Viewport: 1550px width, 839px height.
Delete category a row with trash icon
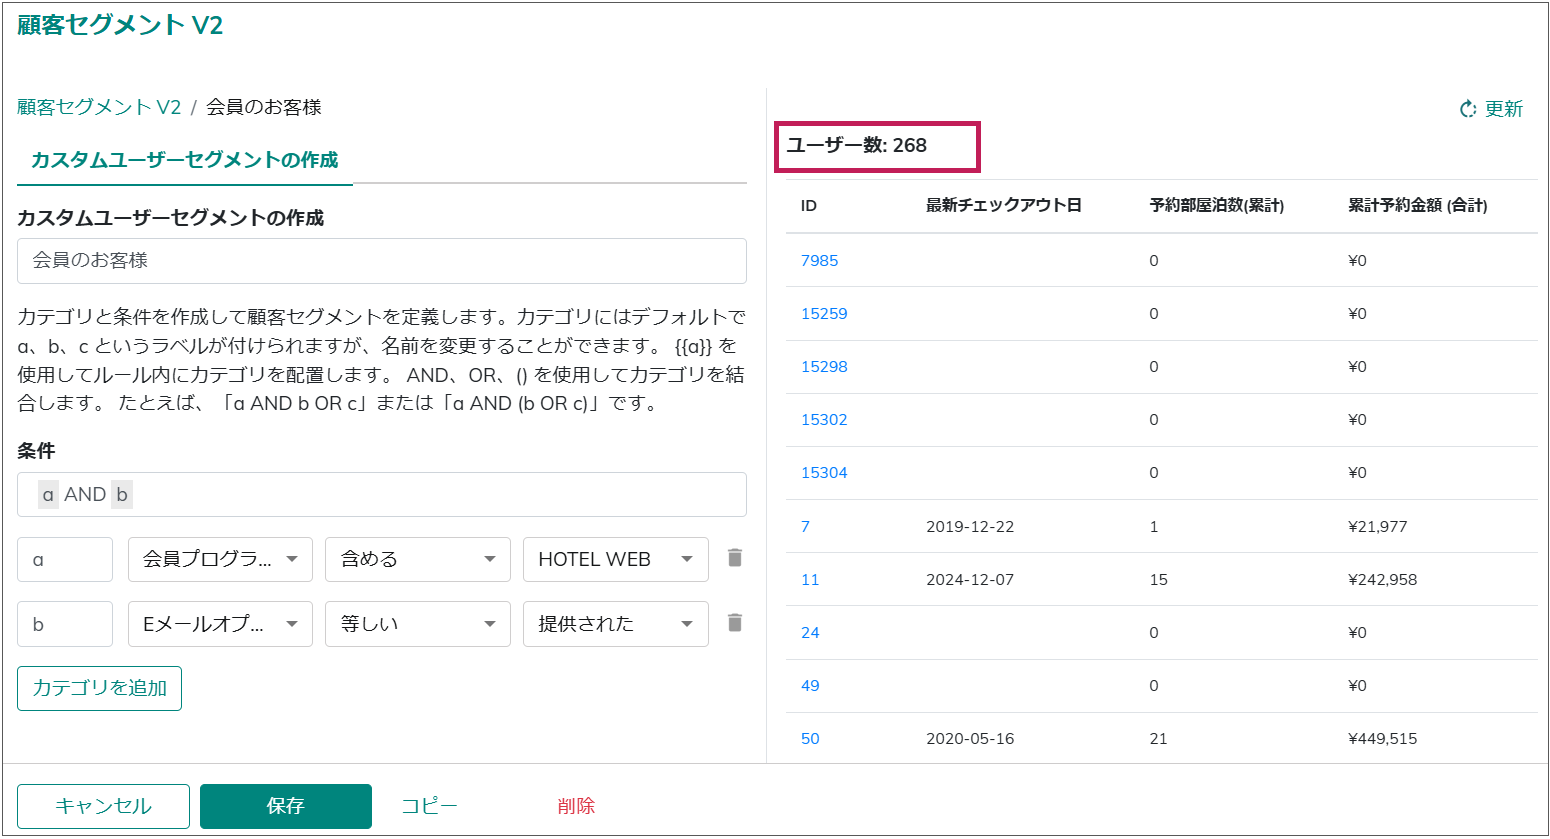pyautogui.click(x=735, y=558)
